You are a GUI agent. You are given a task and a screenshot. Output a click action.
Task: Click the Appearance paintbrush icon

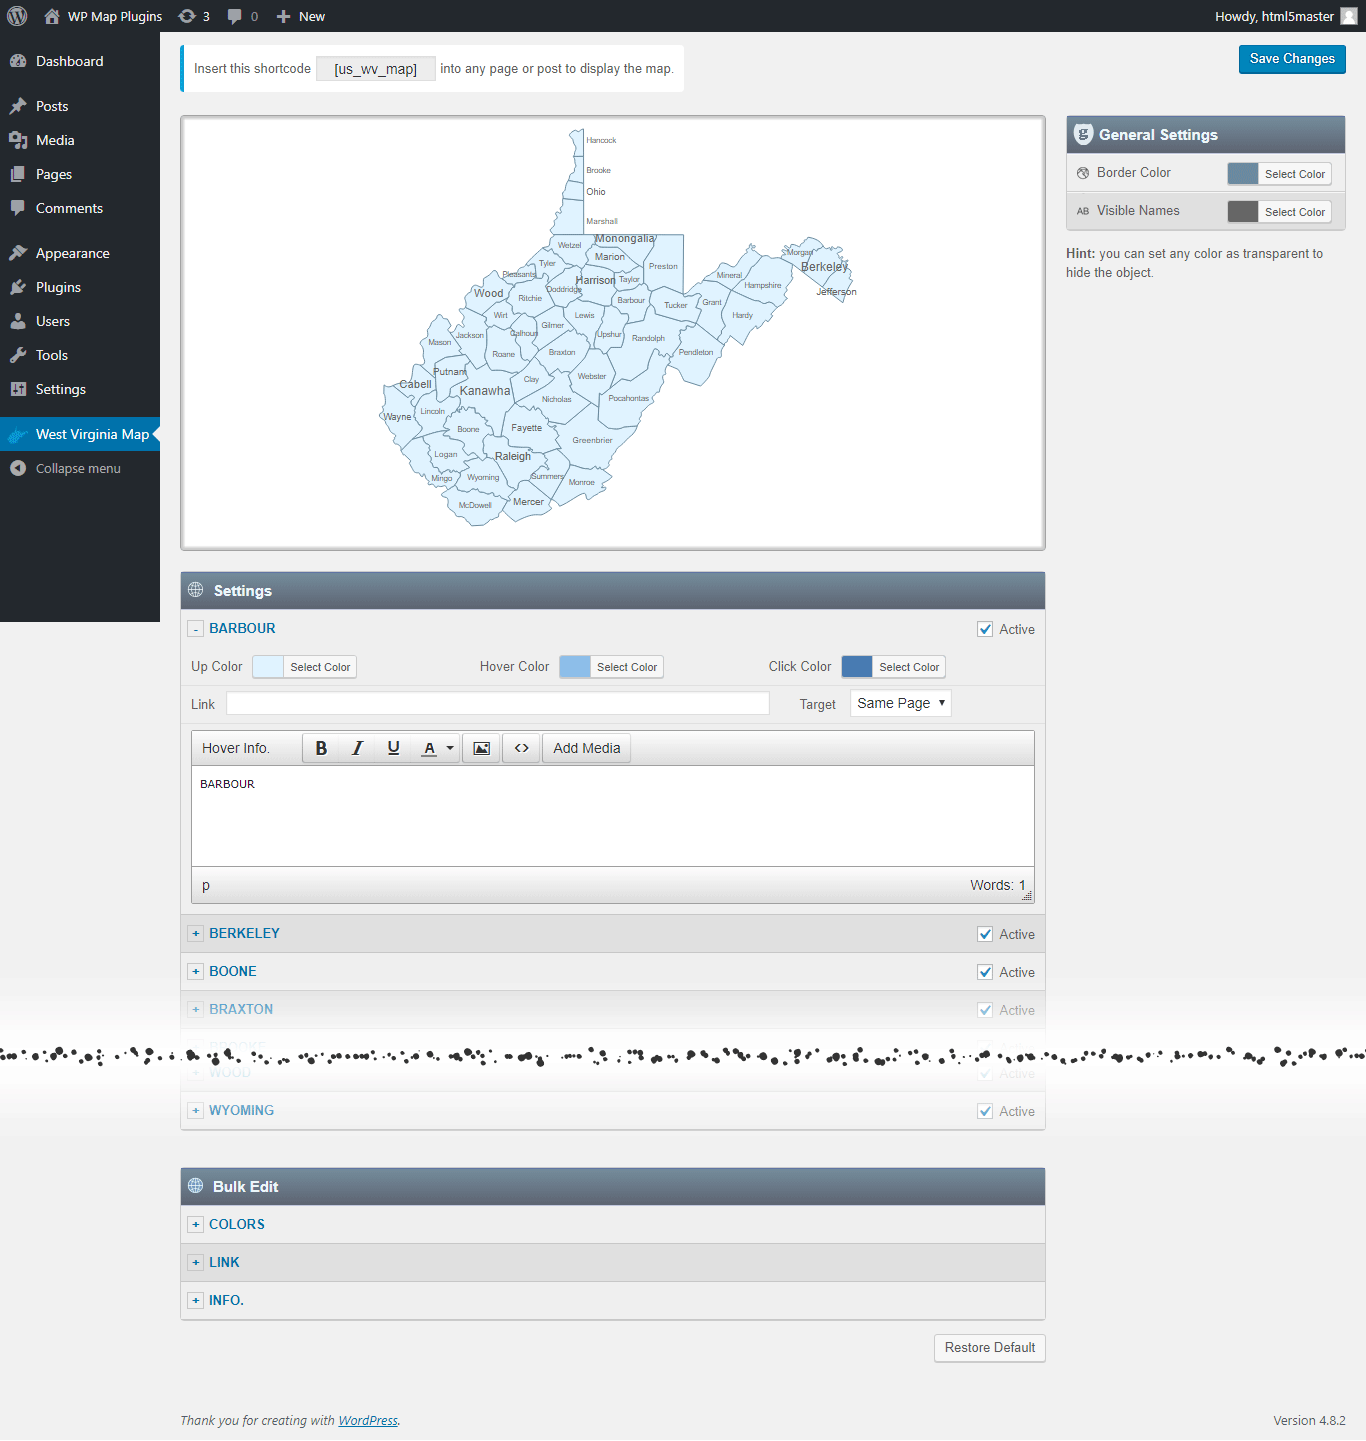(18, 253)
